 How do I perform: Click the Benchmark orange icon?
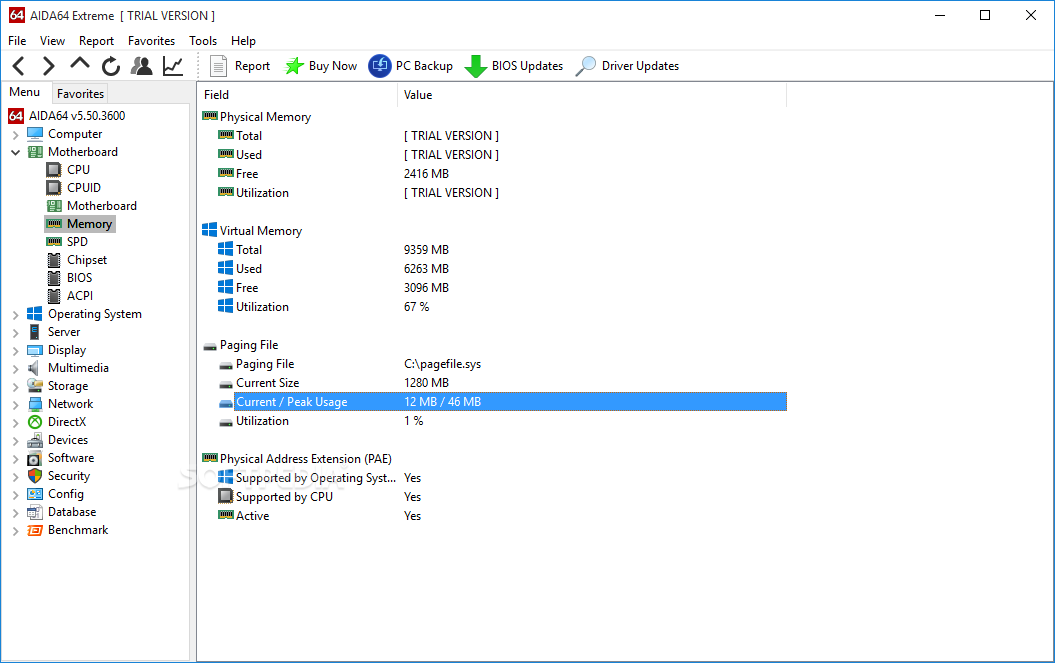pyautogui.click(x=35, y=530)
